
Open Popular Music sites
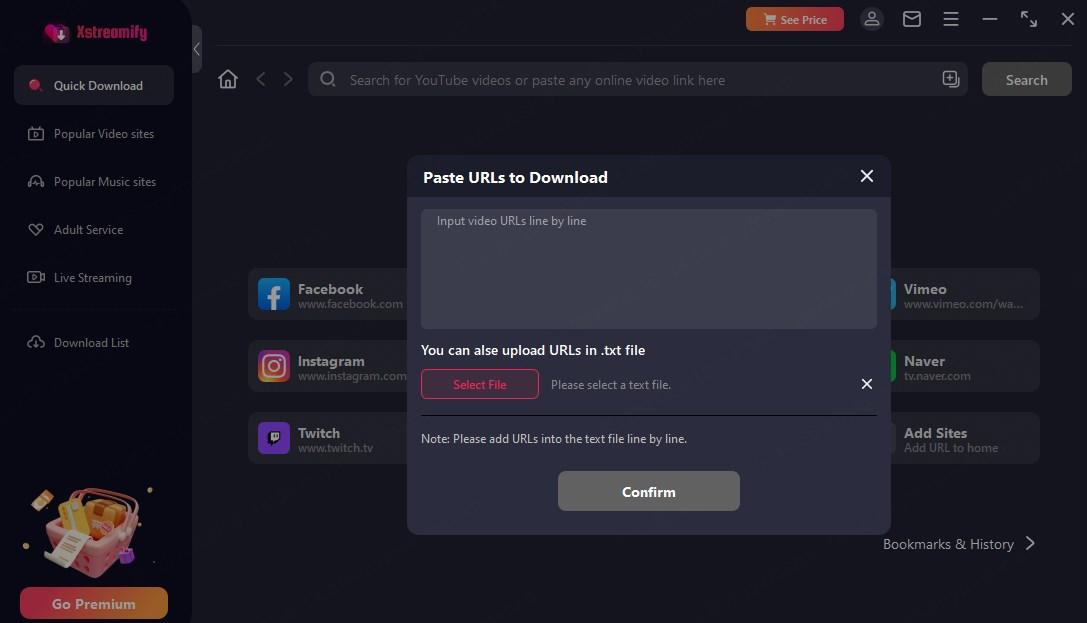tap(94, 182)
